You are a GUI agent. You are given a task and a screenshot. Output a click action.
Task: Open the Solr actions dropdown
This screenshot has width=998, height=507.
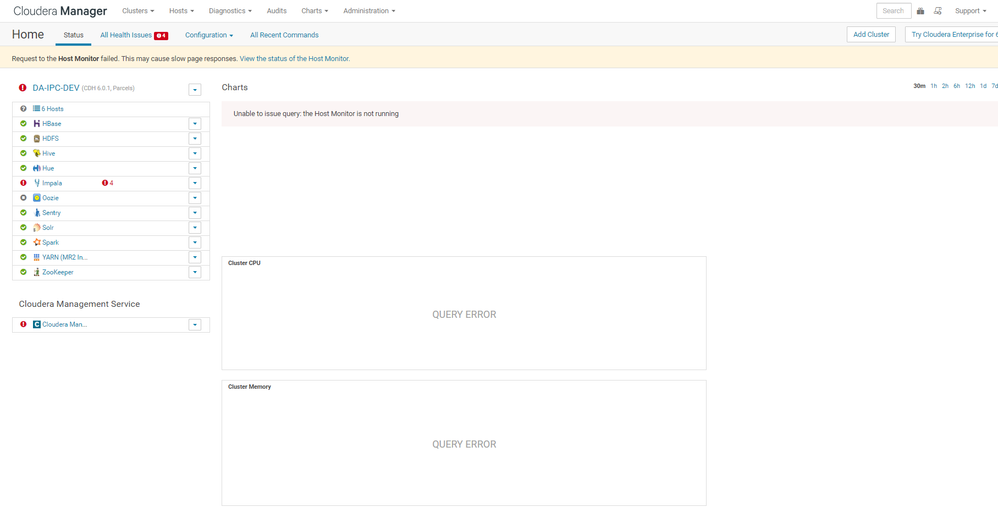[195, 228]
